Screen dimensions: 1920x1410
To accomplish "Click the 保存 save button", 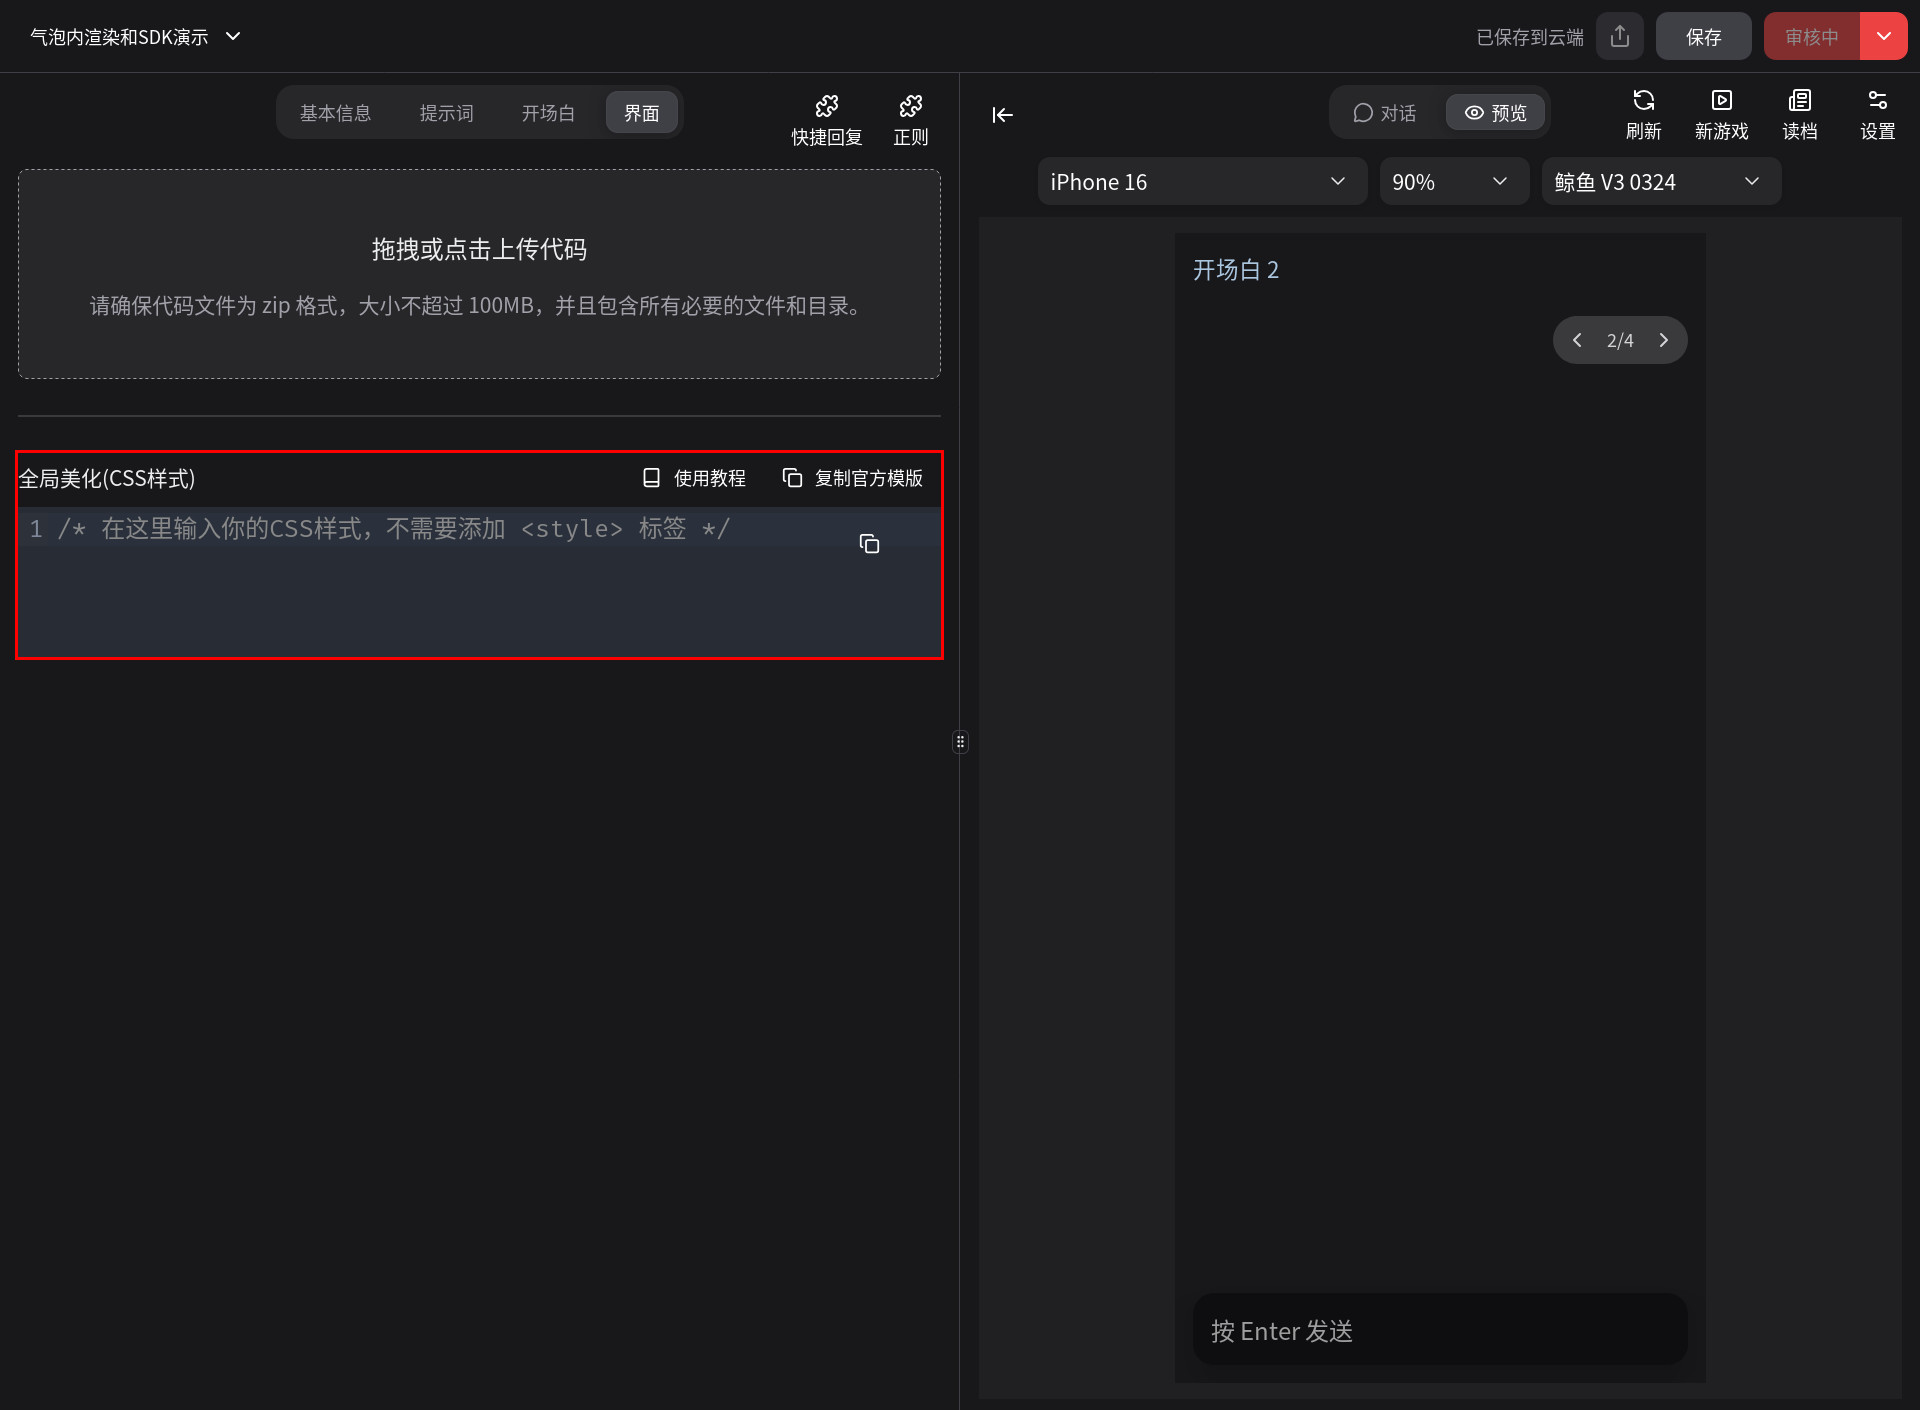I will point(1703,37).
